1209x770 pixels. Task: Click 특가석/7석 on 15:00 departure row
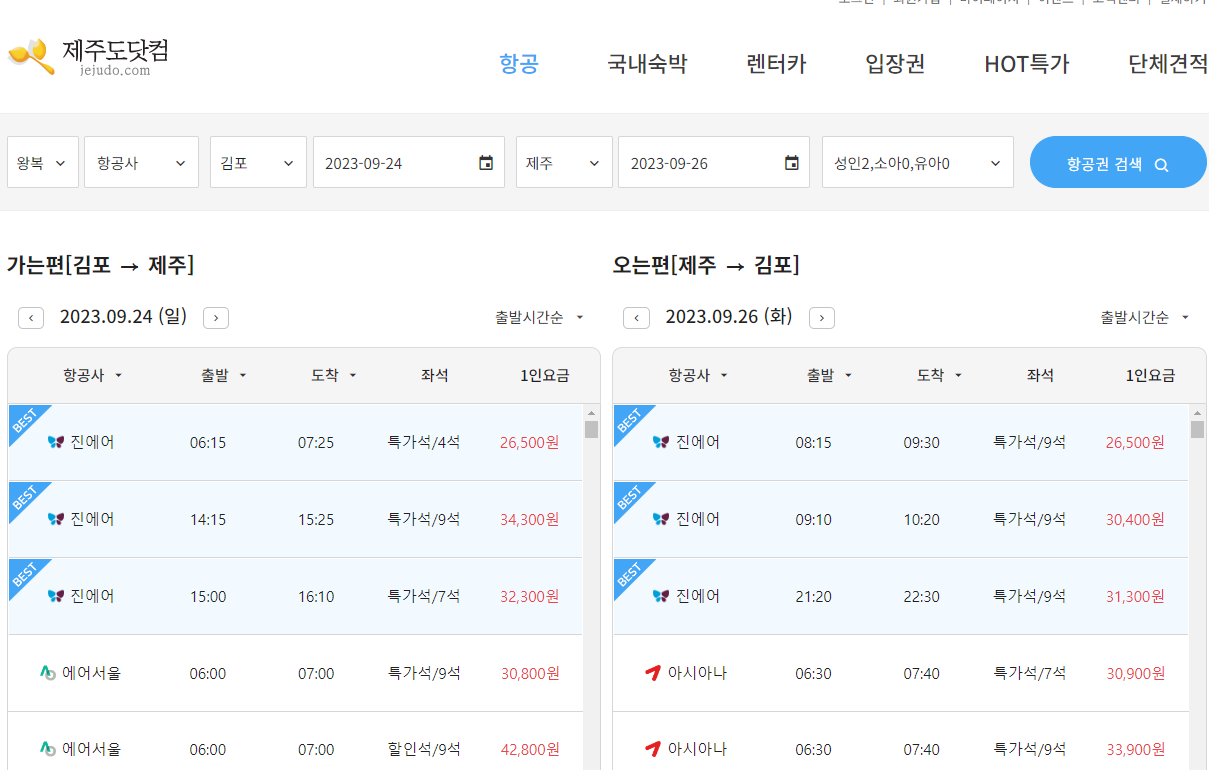(424, 596)
